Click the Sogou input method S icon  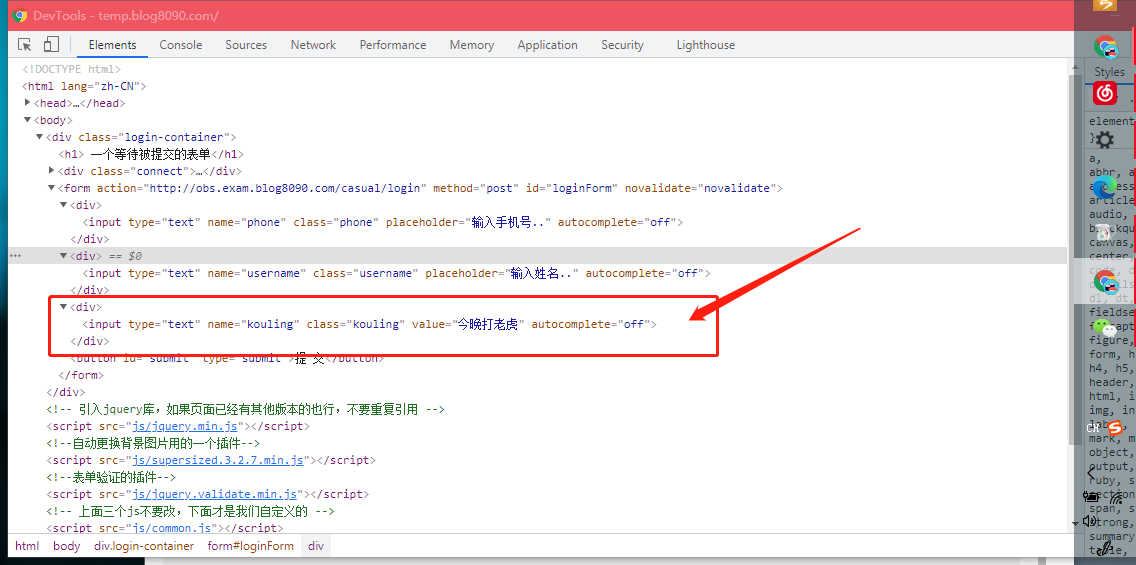click(1114, 427)
